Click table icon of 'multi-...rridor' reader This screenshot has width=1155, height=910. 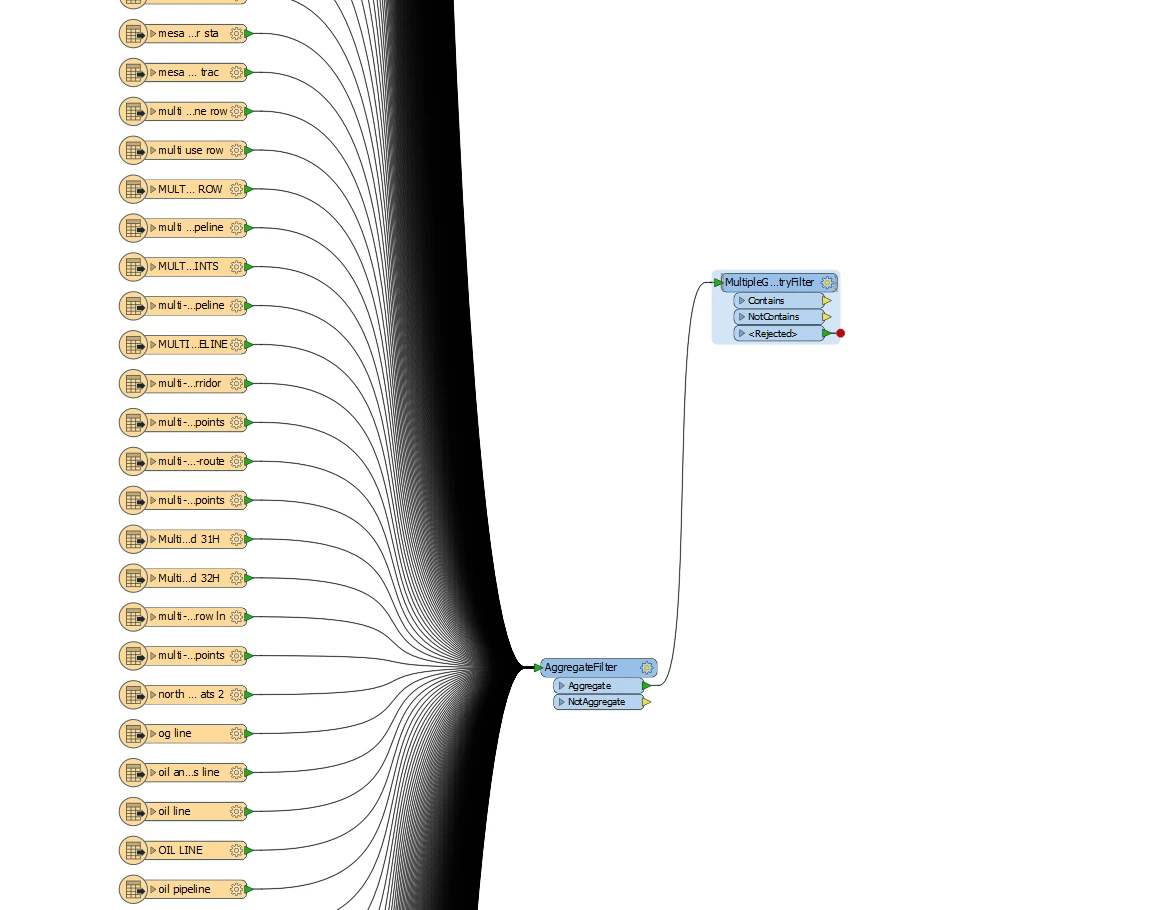click(134, 384)
